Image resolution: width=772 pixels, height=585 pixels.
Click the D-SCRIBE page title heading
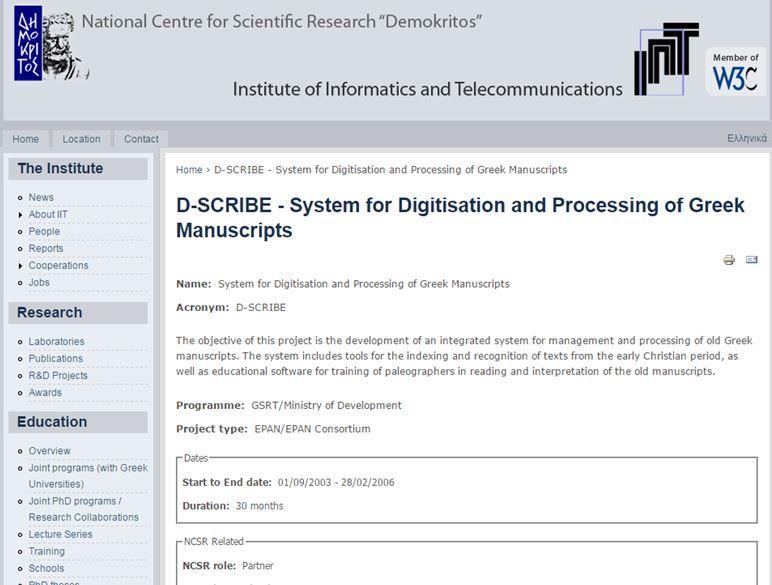(x=460, y=218)
